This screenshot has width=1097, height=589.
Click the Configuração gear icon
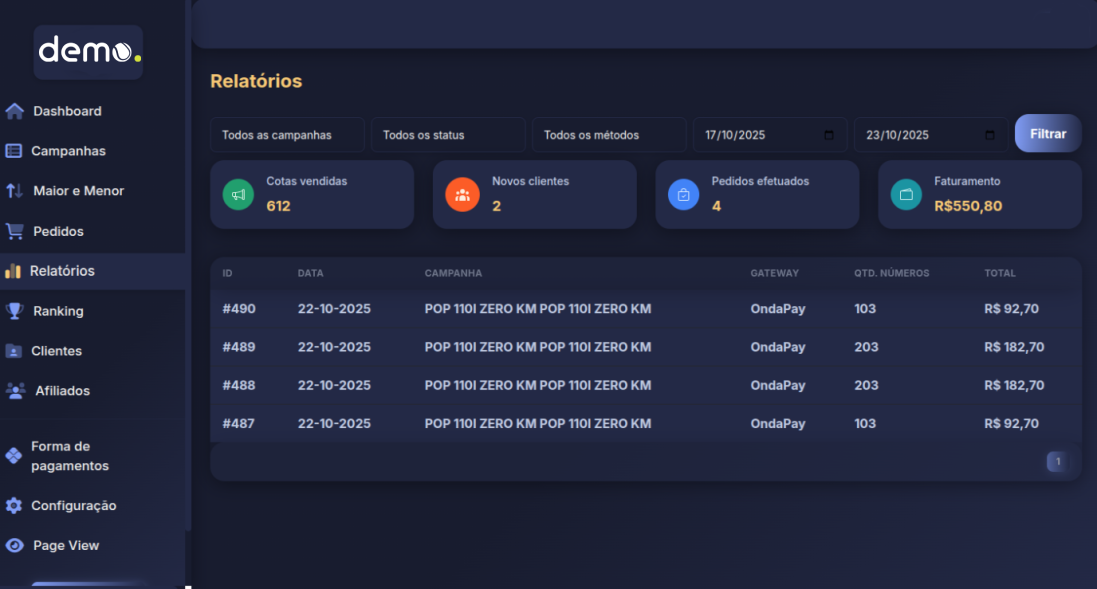14,506
